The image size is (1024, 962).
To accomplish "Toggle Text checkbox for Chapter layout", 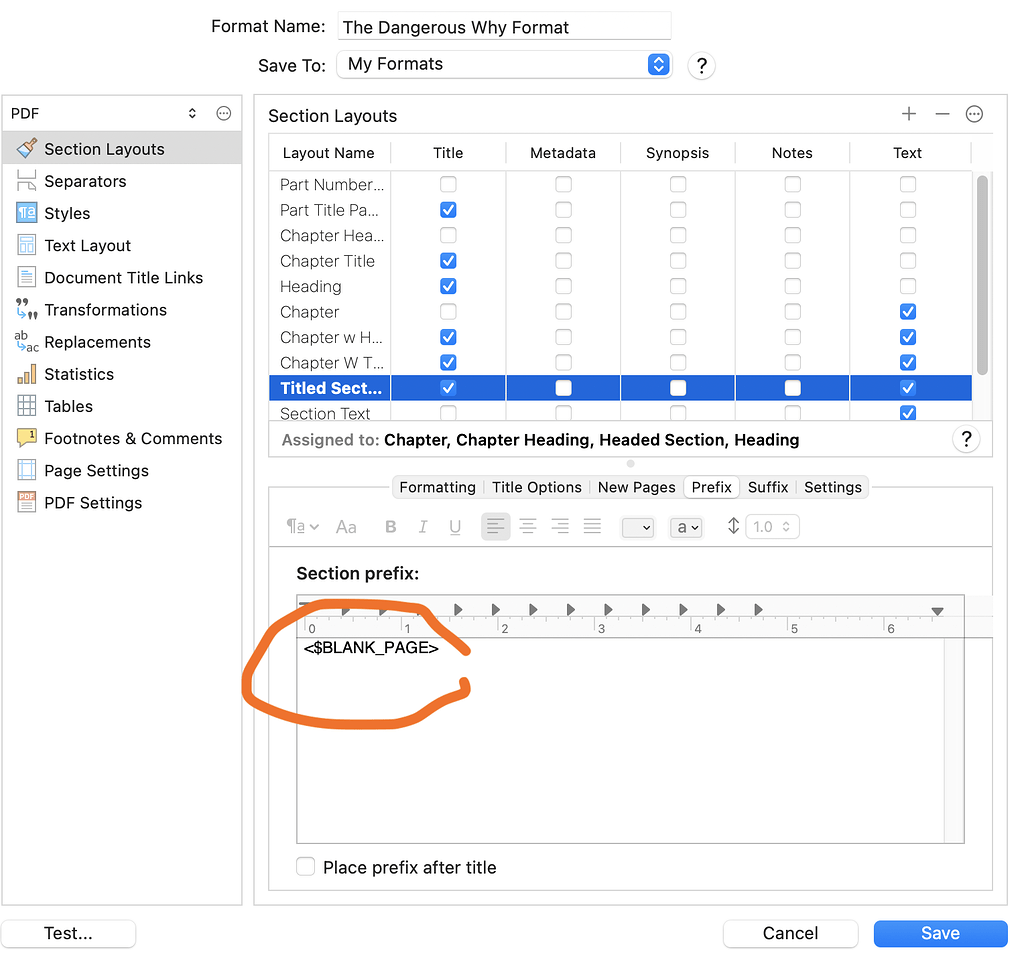I will 908,312.
